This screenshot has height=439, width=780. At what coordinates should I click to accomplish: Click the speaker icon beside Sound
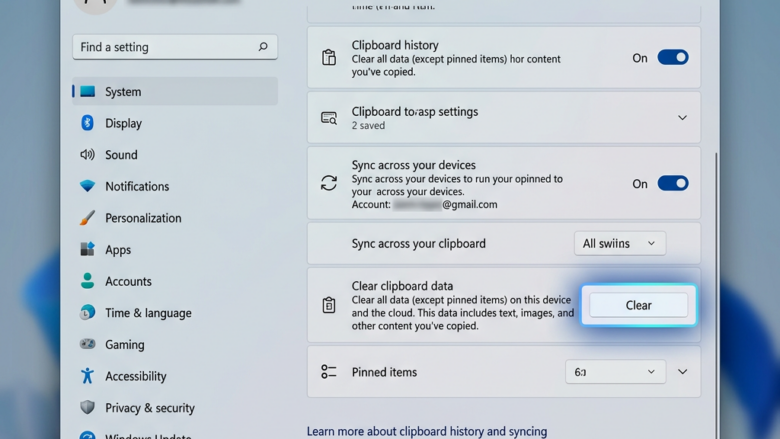point(87,155)
